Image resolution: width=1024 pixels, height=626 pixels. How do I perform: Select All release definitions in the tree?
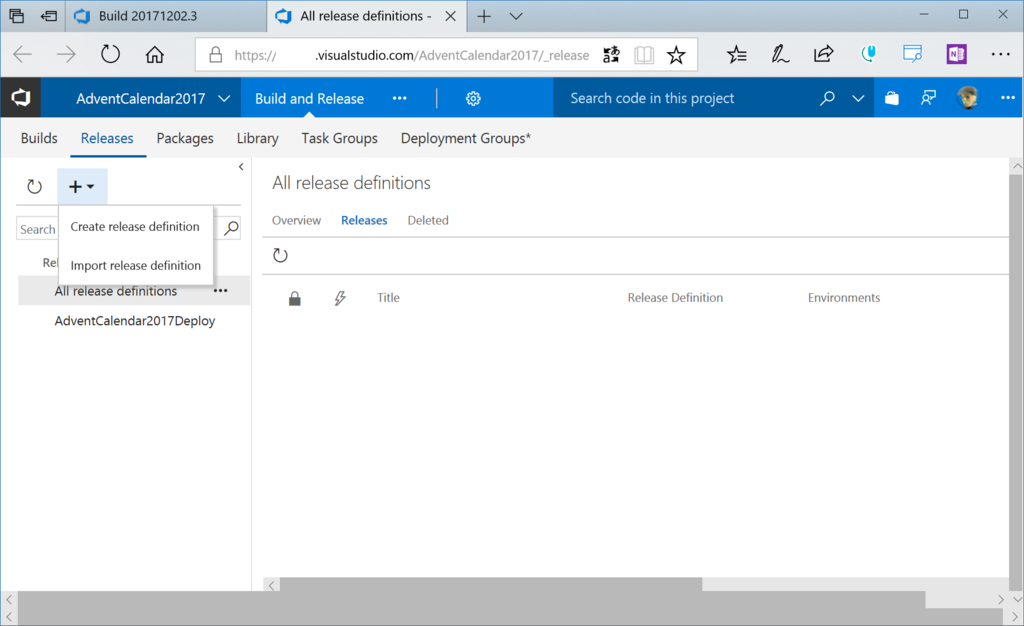coord(116,291)
